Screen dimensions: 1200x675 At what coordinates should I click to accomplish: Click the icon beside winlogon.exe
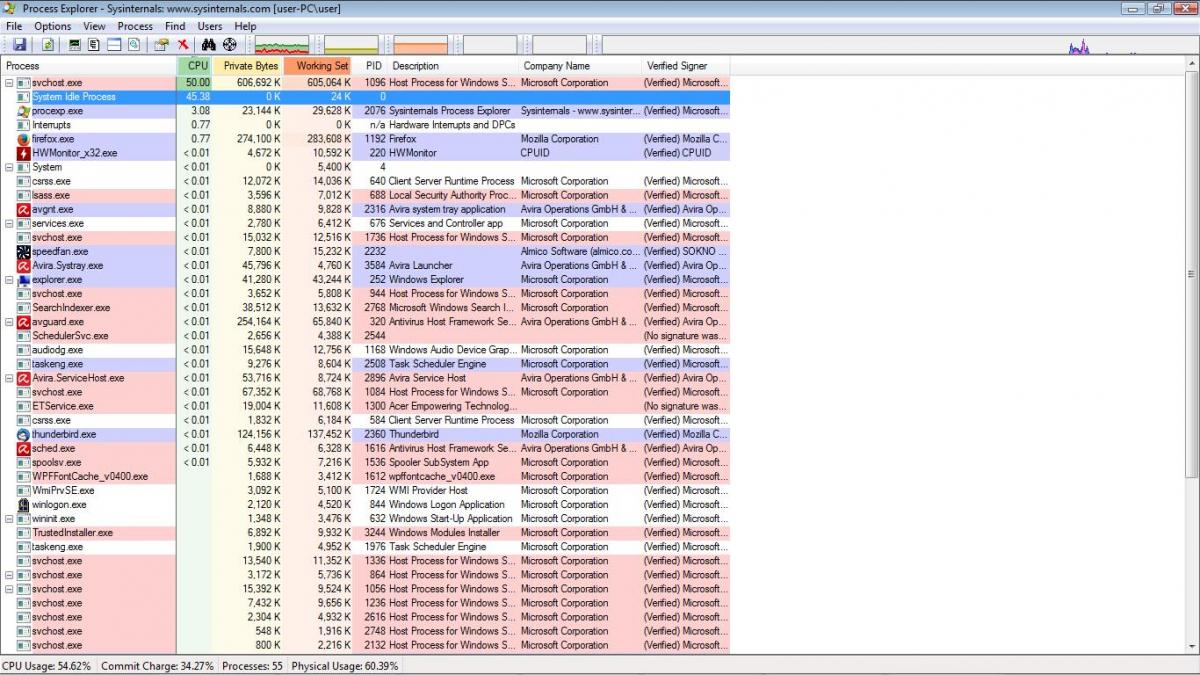[x=24, y=504]
